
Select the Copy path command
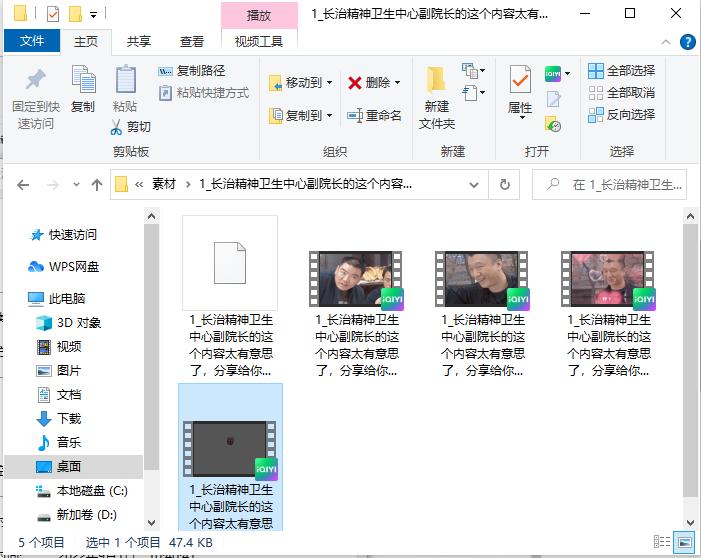(x=191, y=71)
